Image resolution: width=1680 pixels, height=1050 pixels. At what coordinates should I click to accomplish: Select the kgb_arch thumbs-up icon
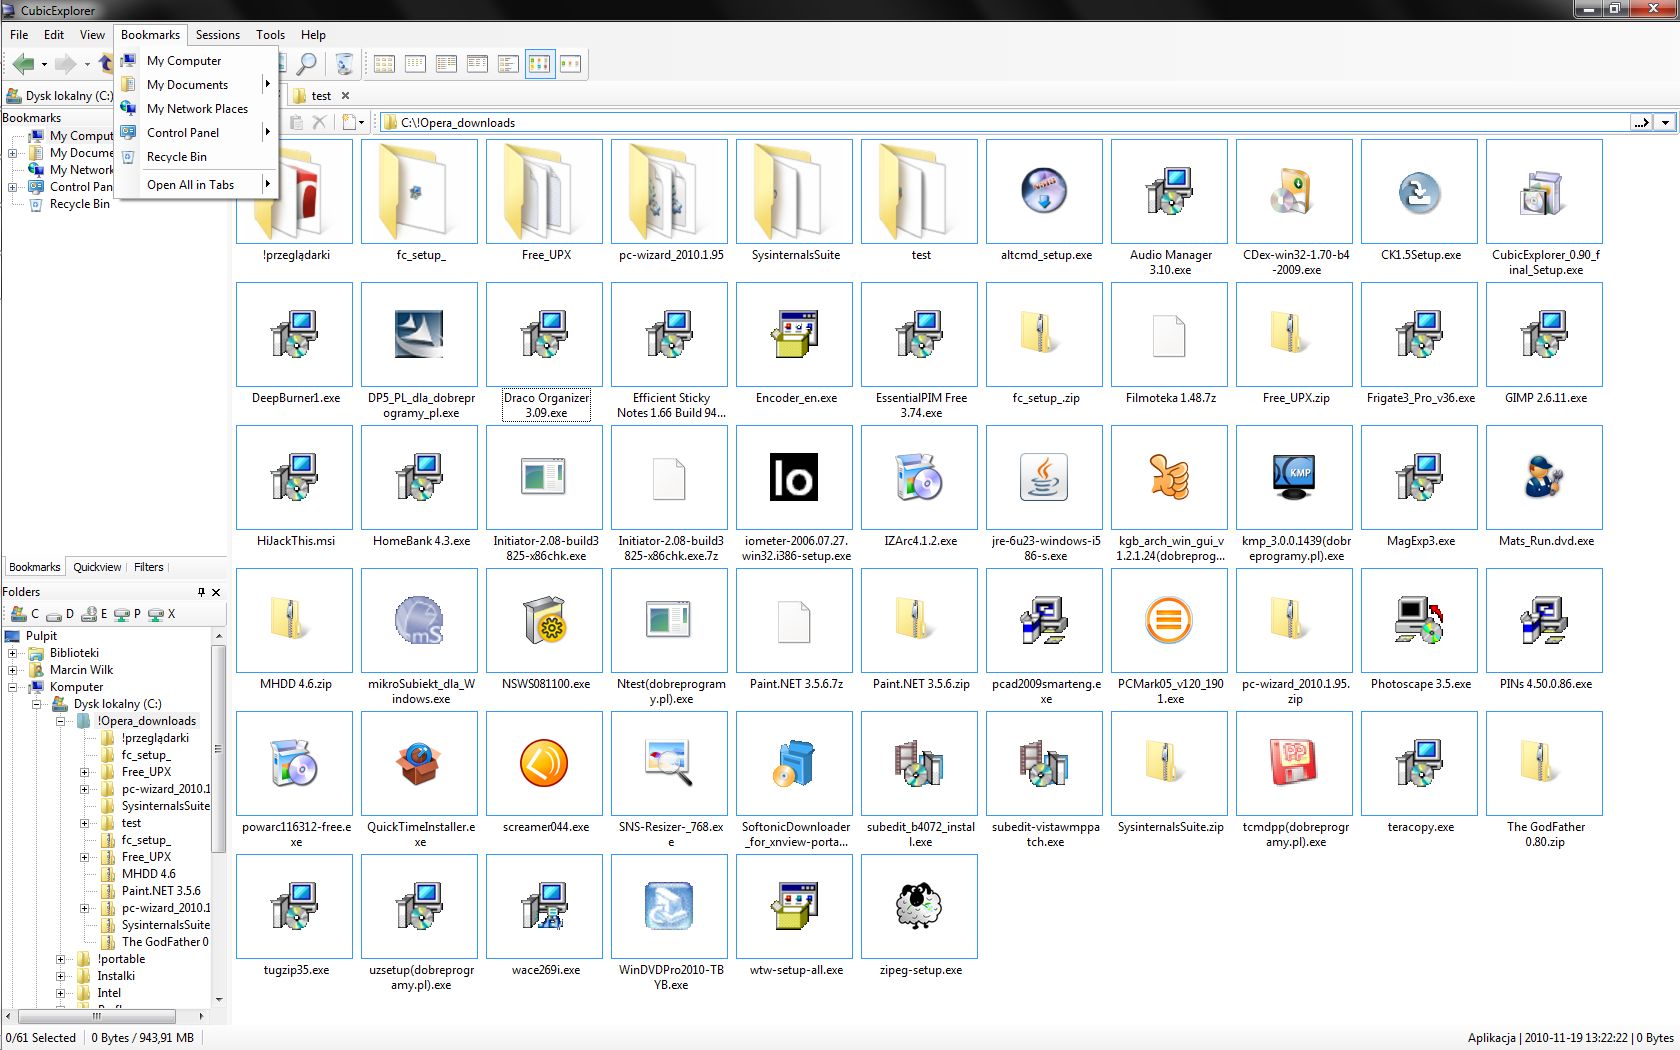pos(1169,477)
